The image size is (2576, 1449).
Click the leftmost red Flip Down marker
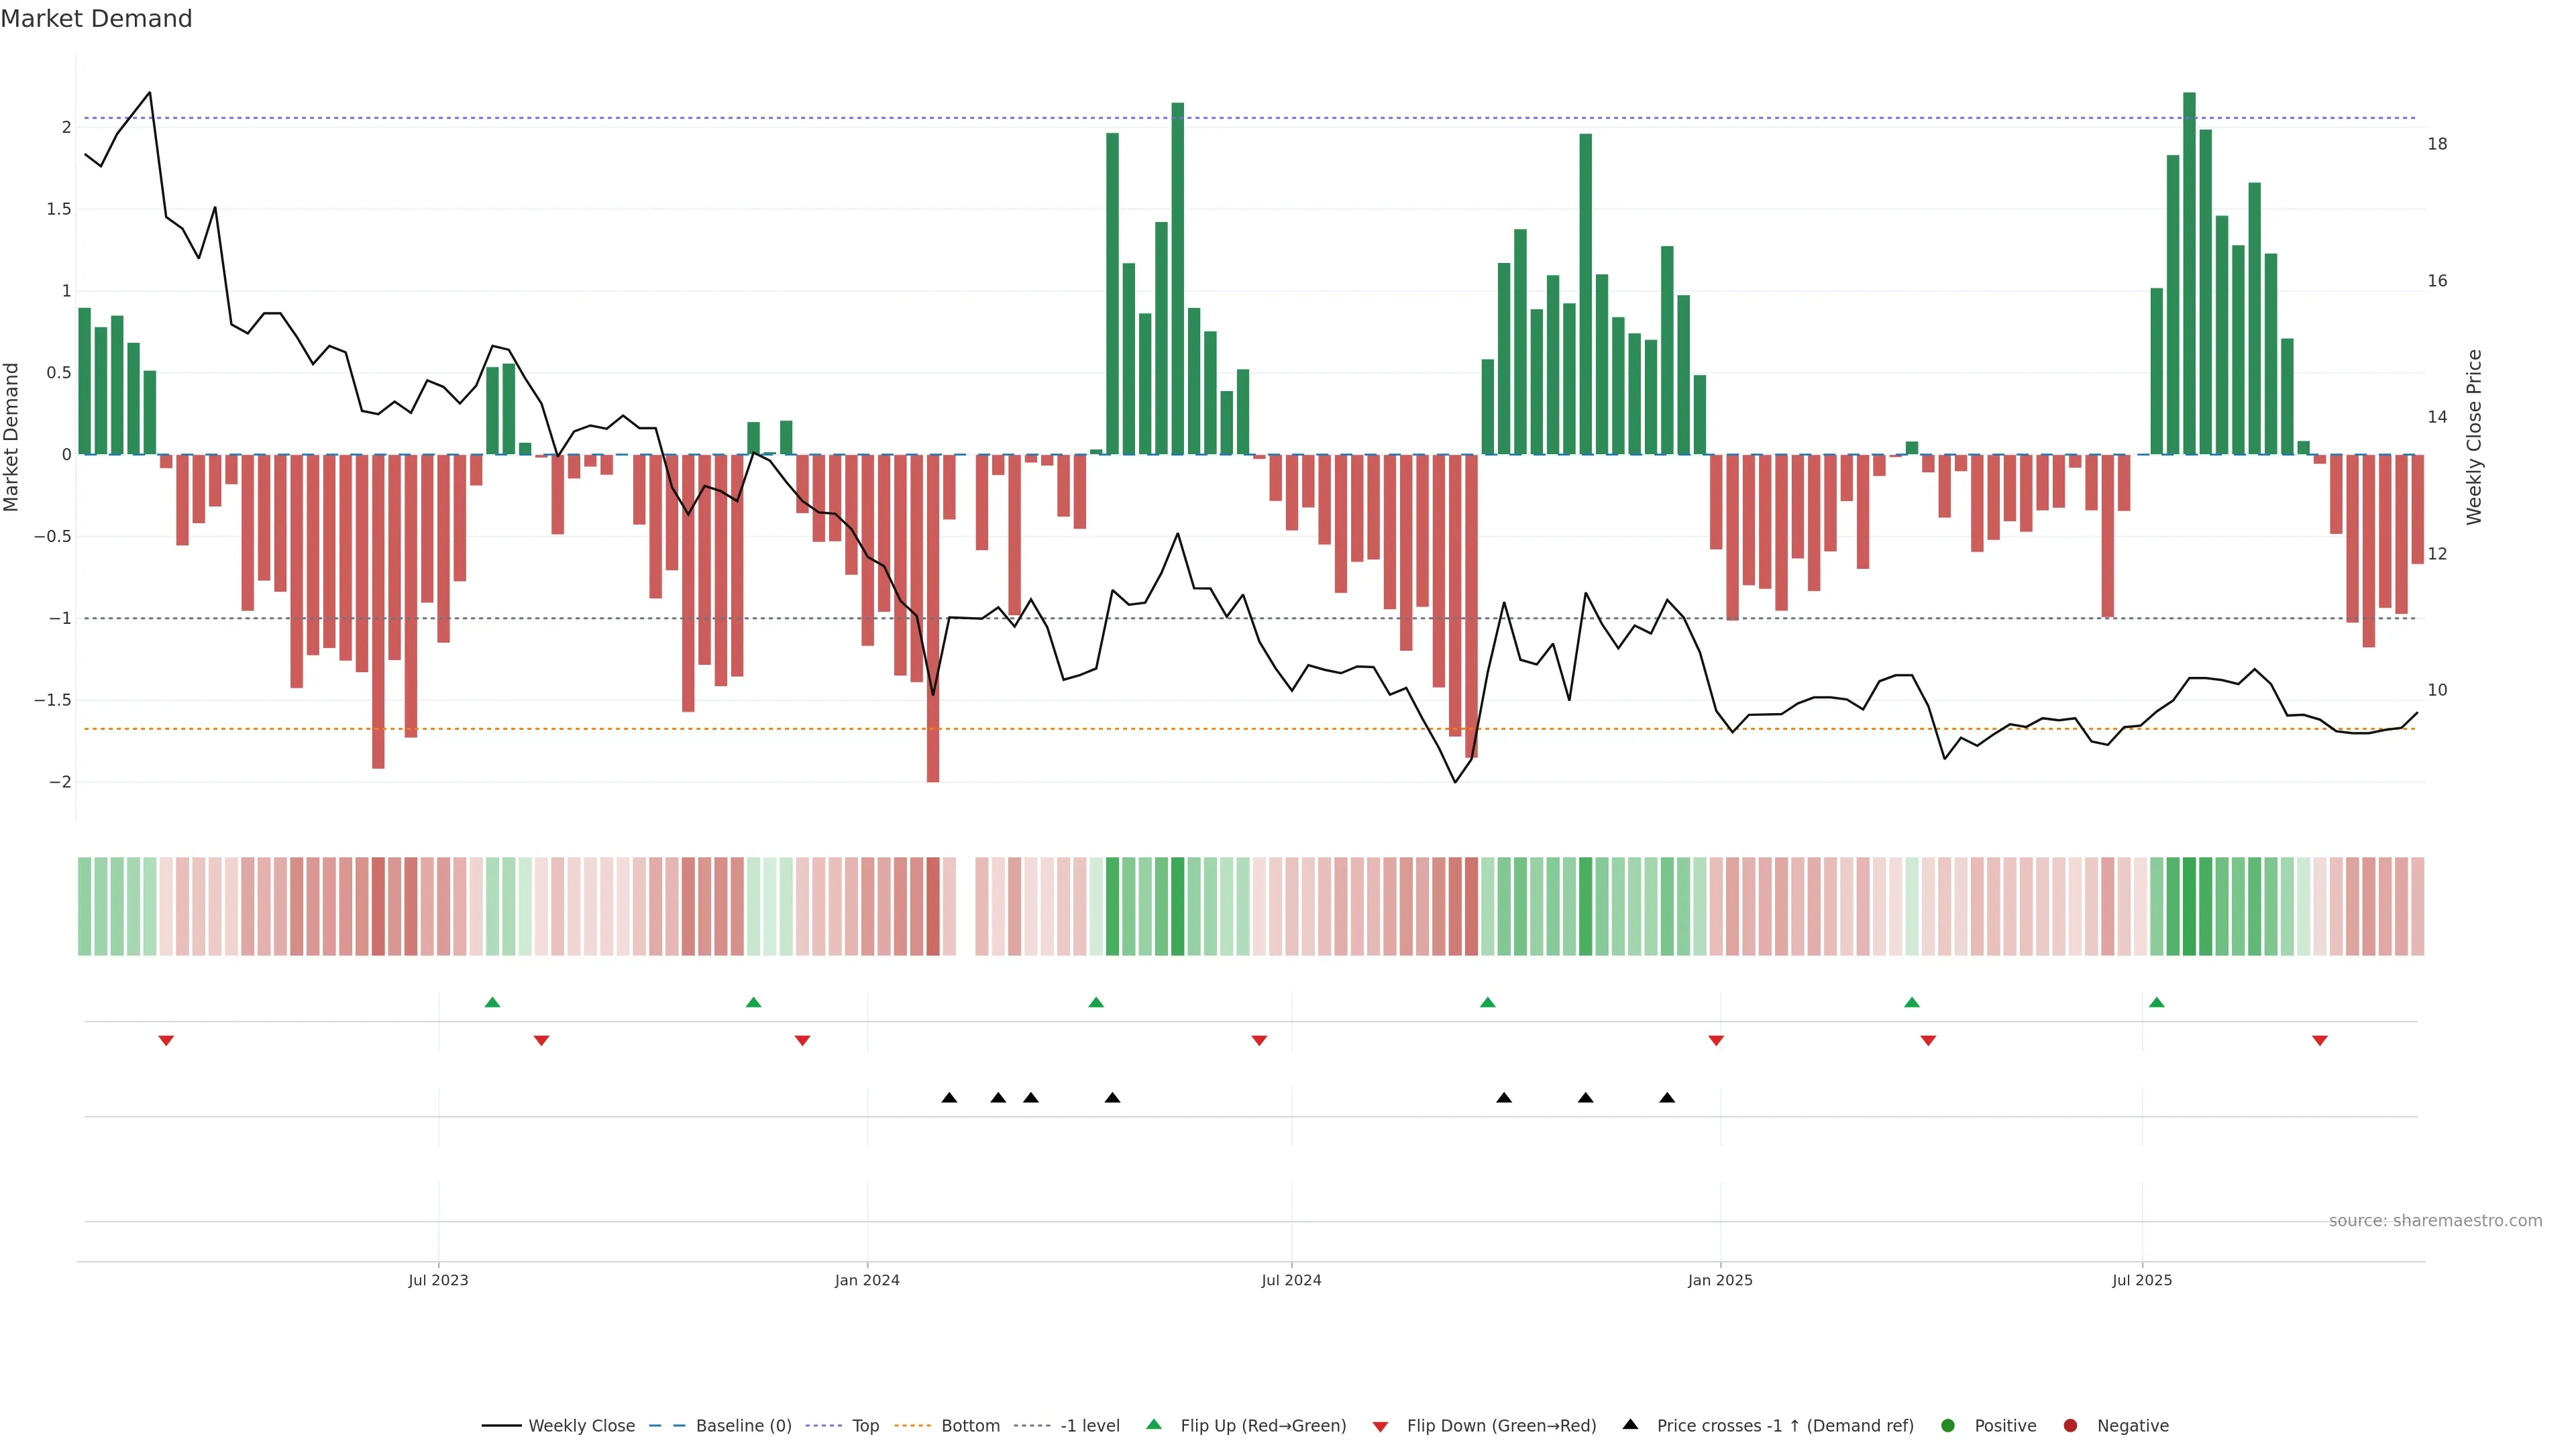[x=166, y=1041]
